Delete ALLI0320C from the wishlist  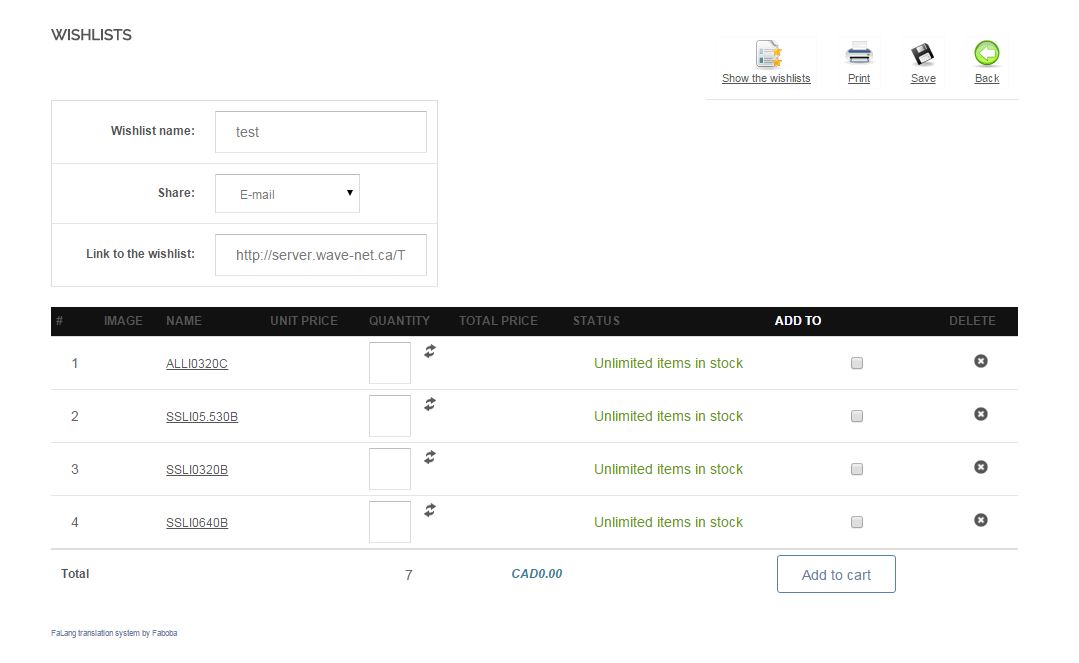[x=981, y=361]
